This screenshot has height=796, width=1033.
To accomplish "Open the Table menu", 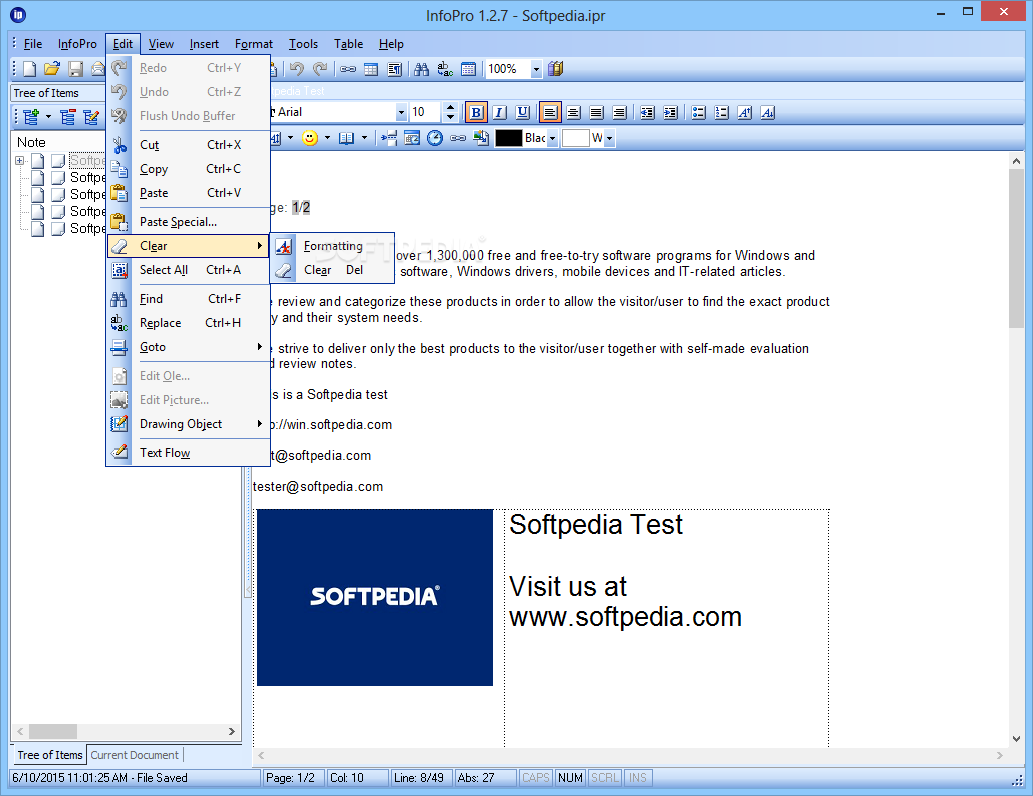I will (348, 44).
